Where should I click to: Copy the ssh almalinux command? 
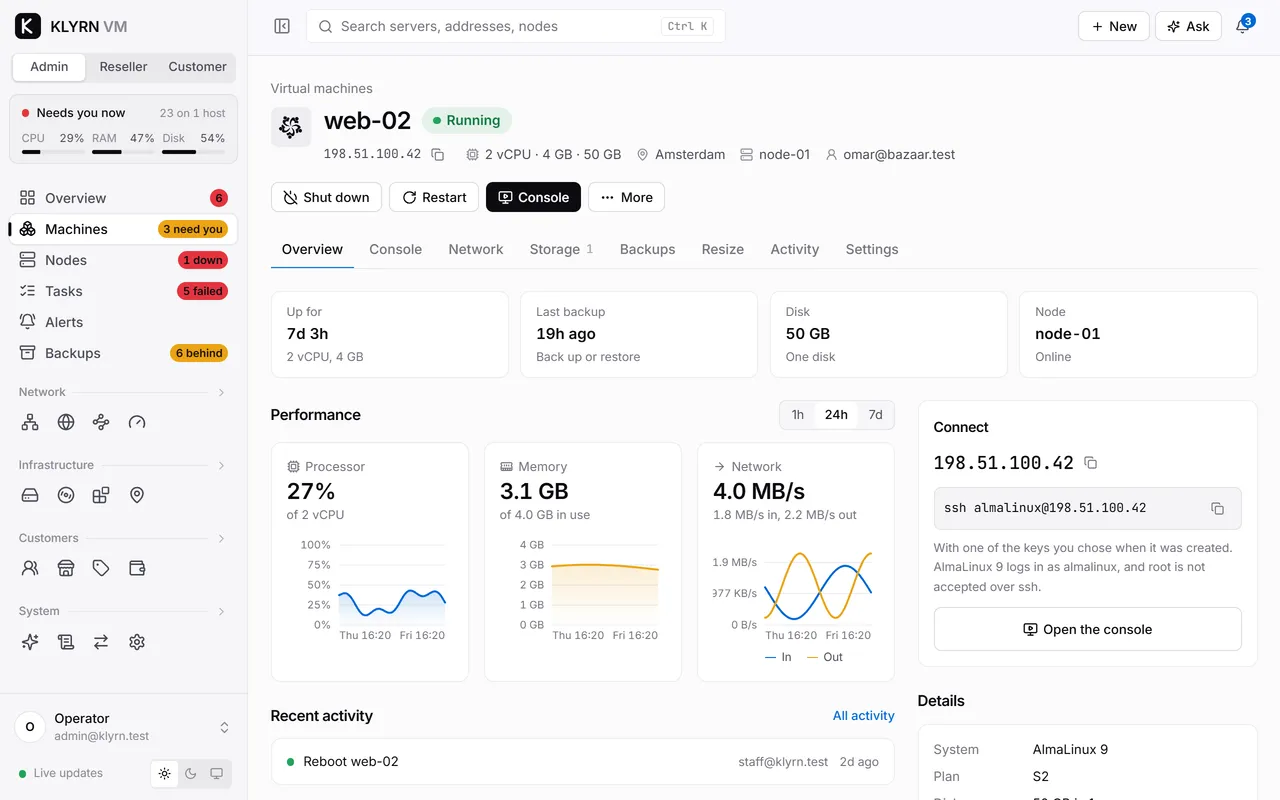click(x=1217, y=508)
